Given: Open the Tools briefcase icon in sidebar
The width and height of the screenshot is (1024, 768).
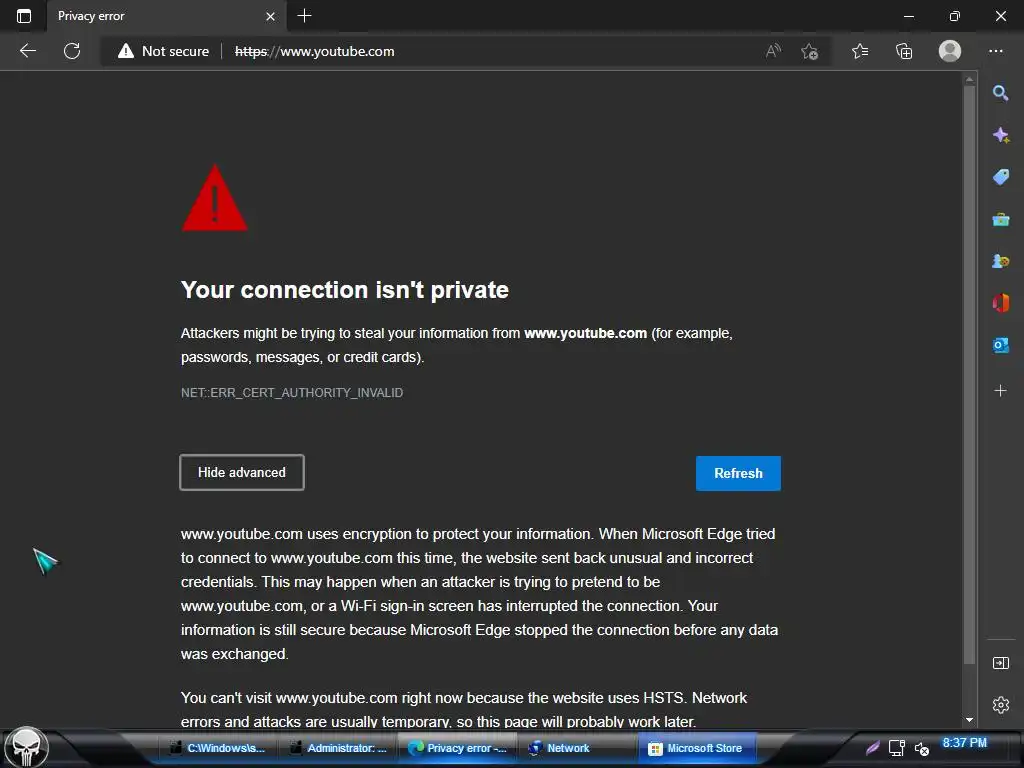Looking at the screenshot, I should (x=1000, y=219).
